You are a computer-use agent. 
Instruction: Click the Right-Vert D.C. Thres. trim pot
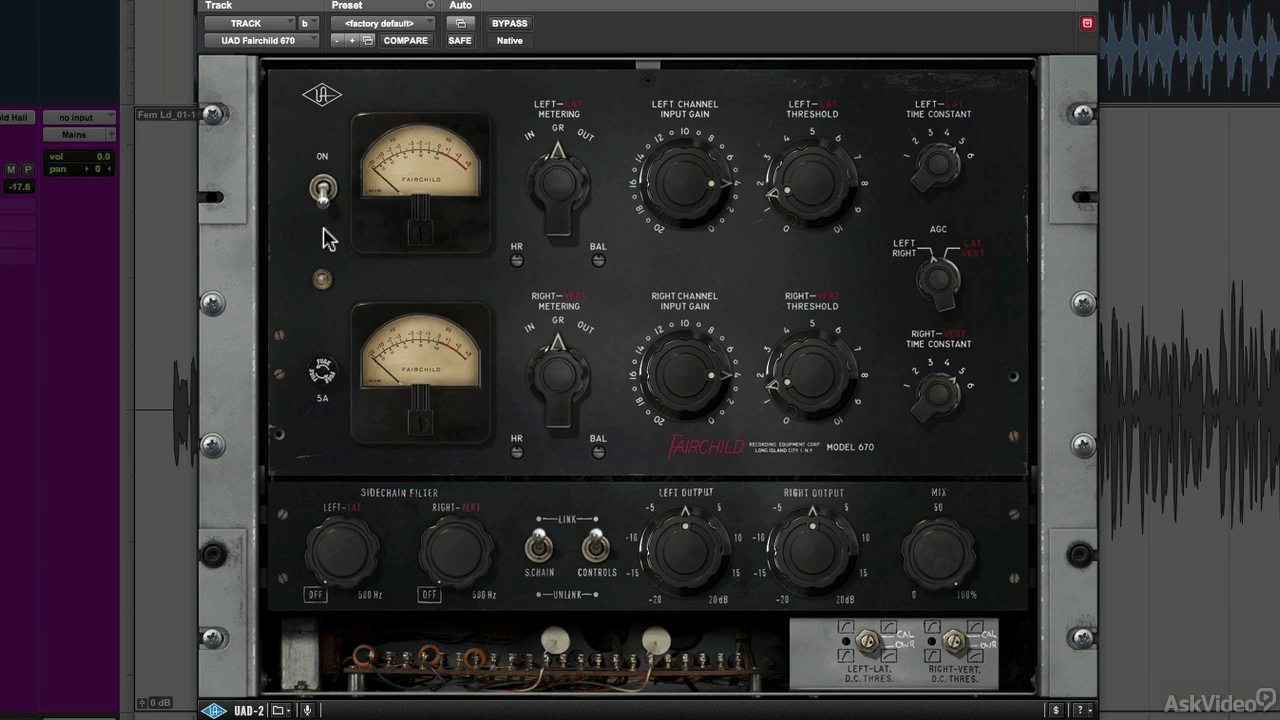[954, 641]
